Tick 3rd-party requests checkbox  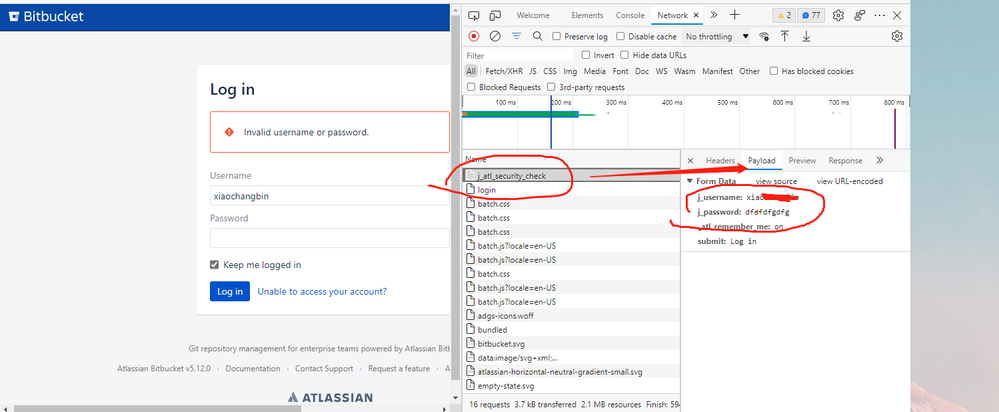tap(551, 87)
